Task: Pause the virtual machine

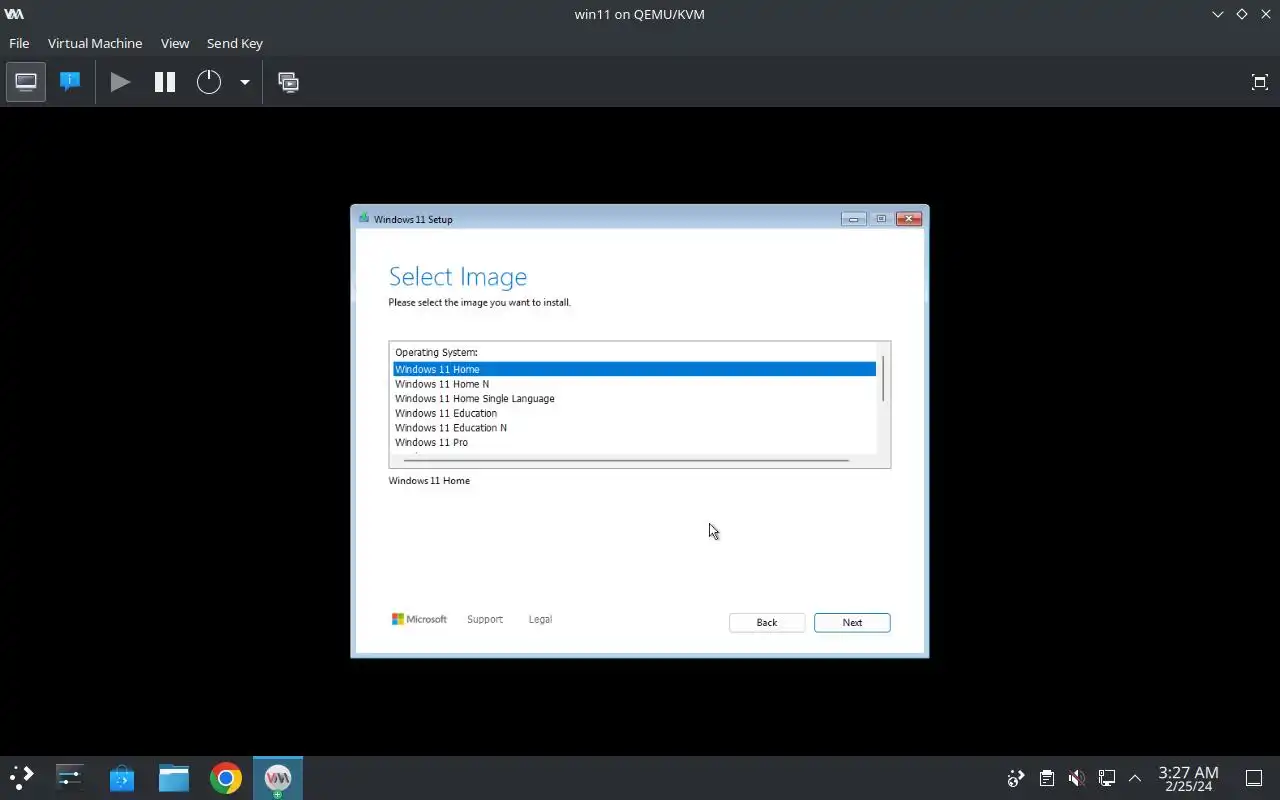Action: tap(165, 82)
